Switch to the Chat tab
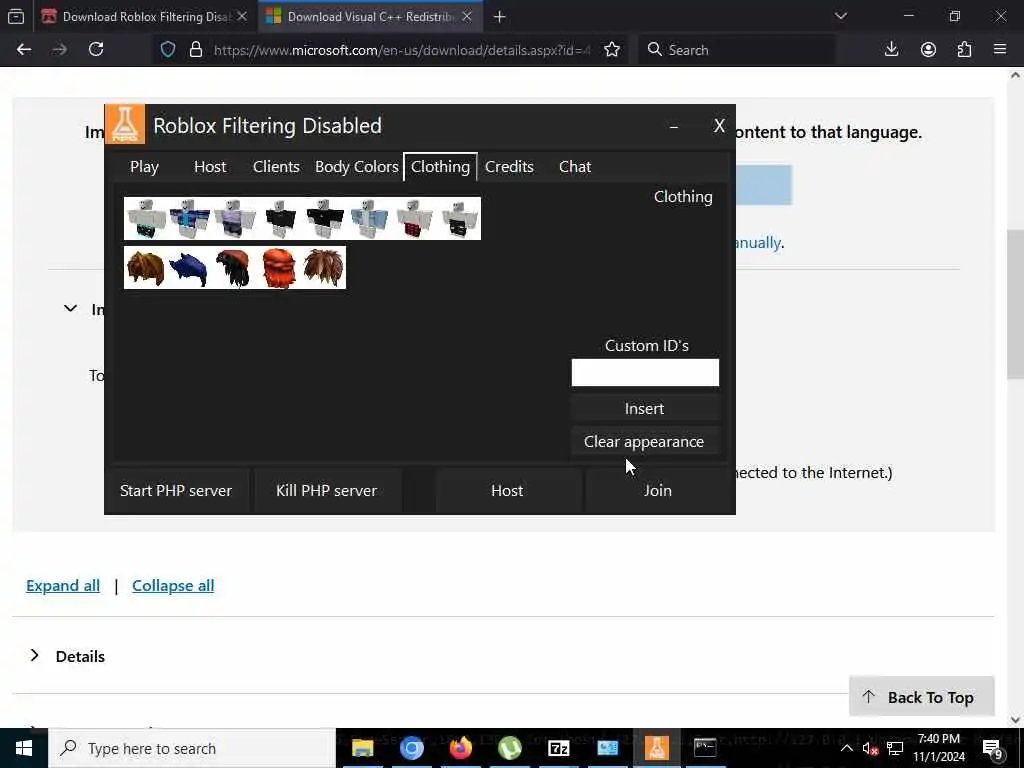 pyautogui.click(x=575, y=167)
